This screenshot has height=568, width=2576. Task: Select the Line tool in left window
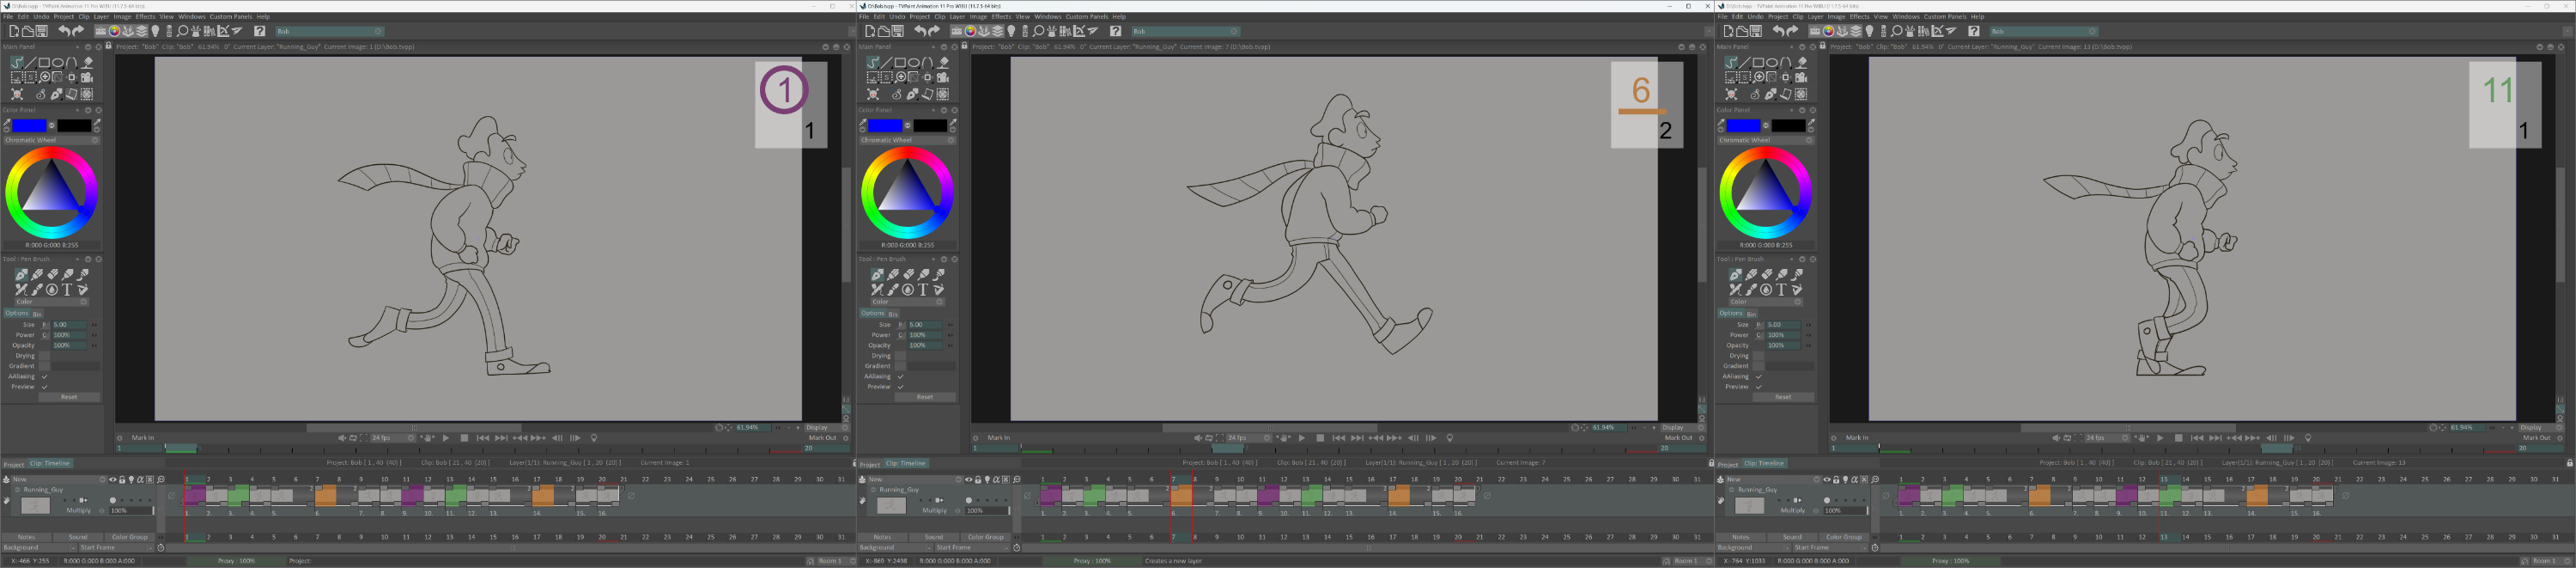31,62
